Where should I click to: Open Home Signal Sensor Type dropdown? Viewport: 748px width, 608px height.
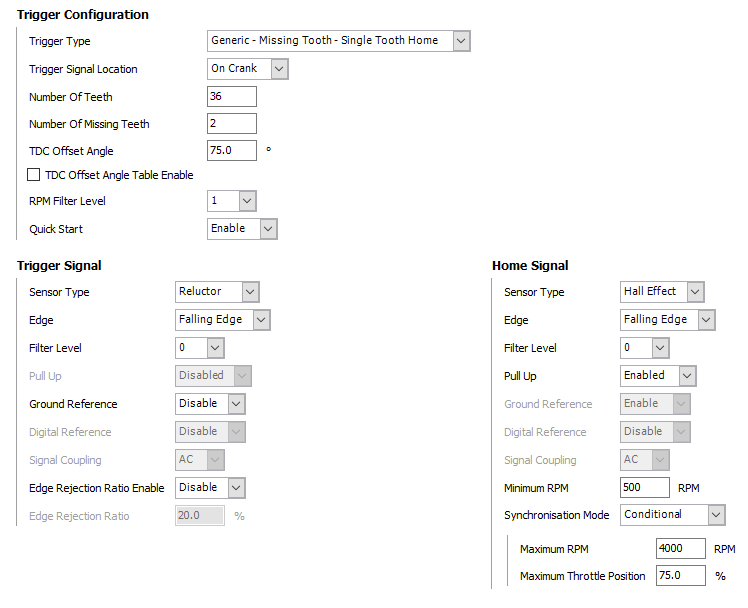click(662, 292)
